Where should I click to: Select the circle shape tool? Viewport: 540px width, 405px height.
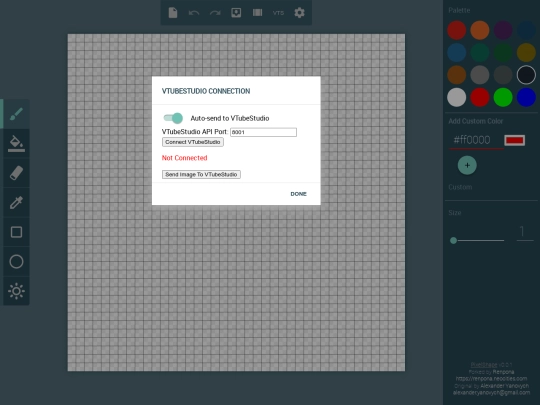click(16, 261)
